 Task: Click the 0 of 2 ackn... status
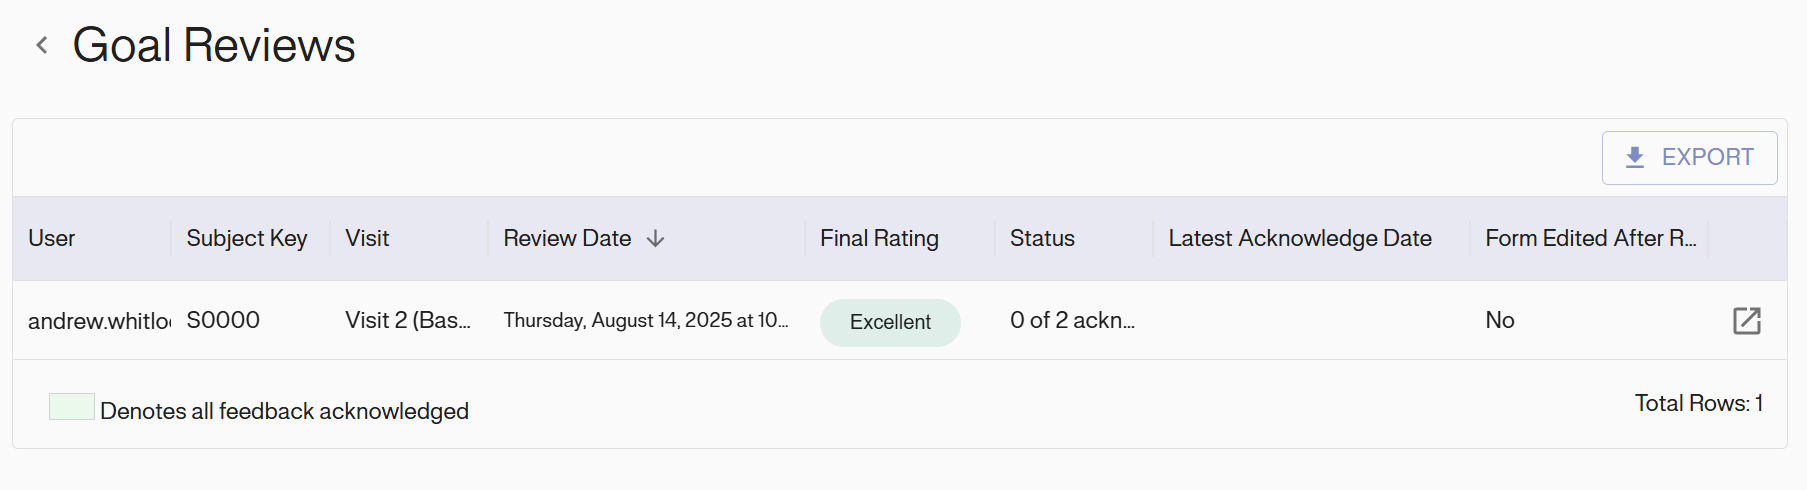pos(1071,321)
